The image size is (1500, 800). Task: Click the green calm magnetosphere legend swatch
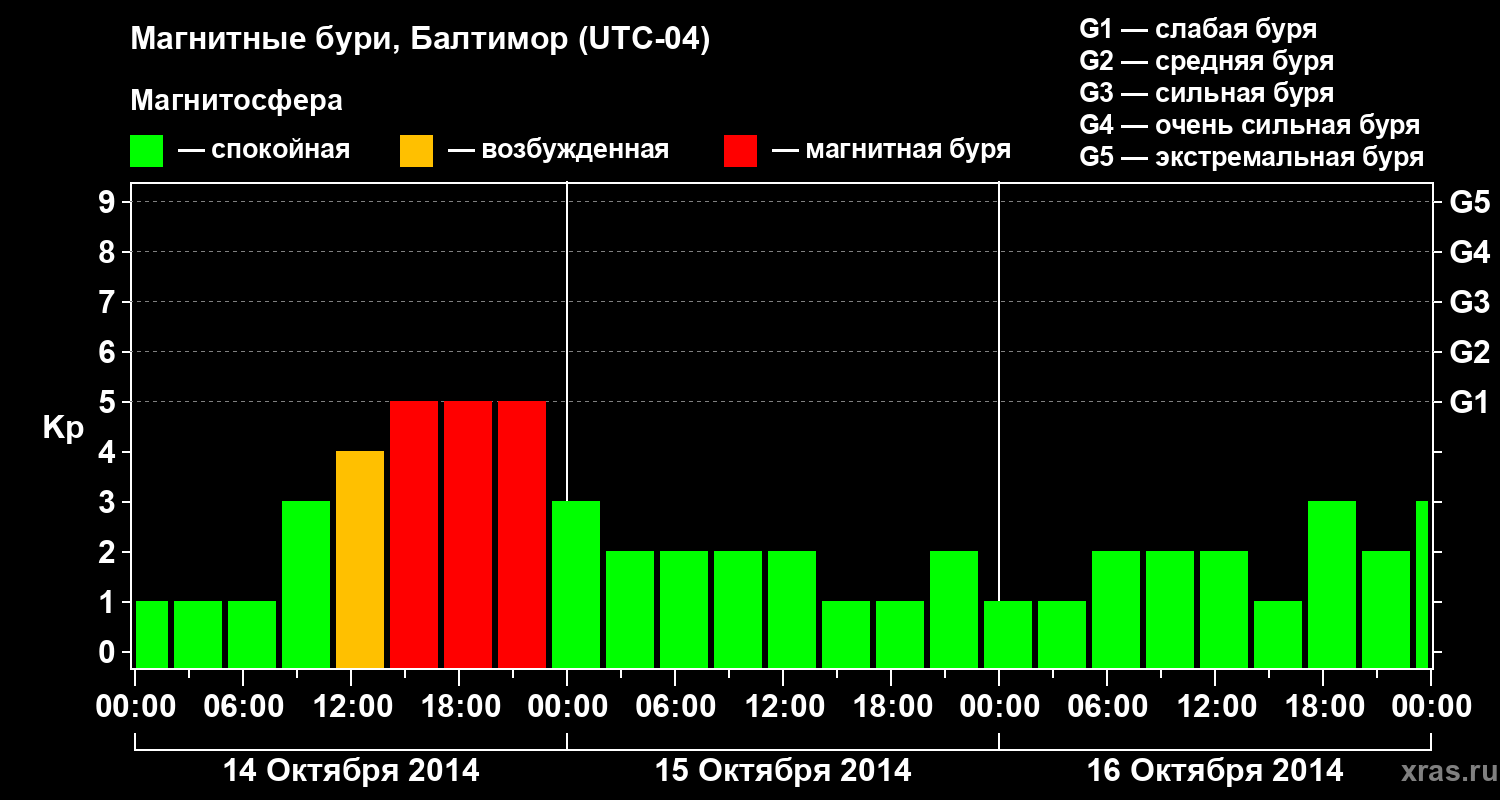(x=146, y=151)
